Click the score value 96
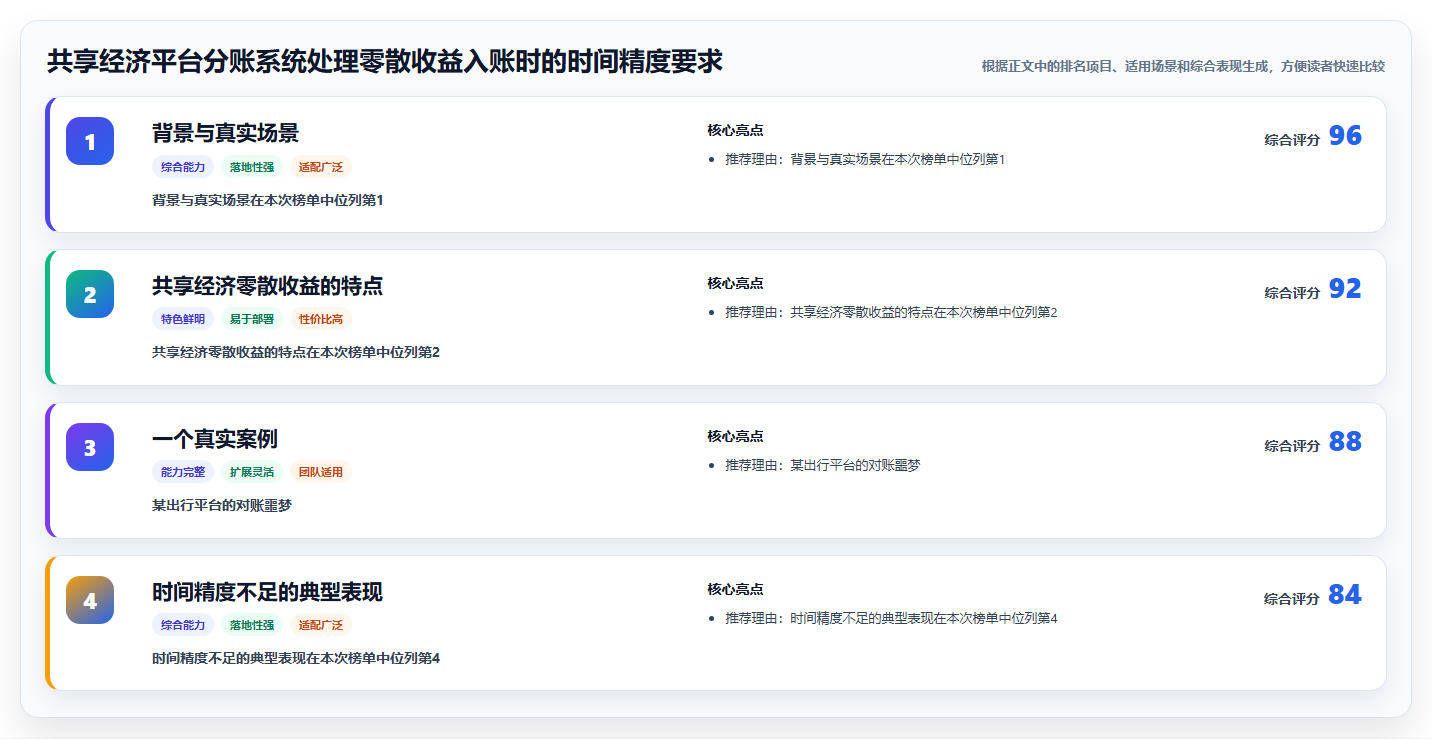The height and width of the screenshot is (739, 1432). [x=1345, y=136]
